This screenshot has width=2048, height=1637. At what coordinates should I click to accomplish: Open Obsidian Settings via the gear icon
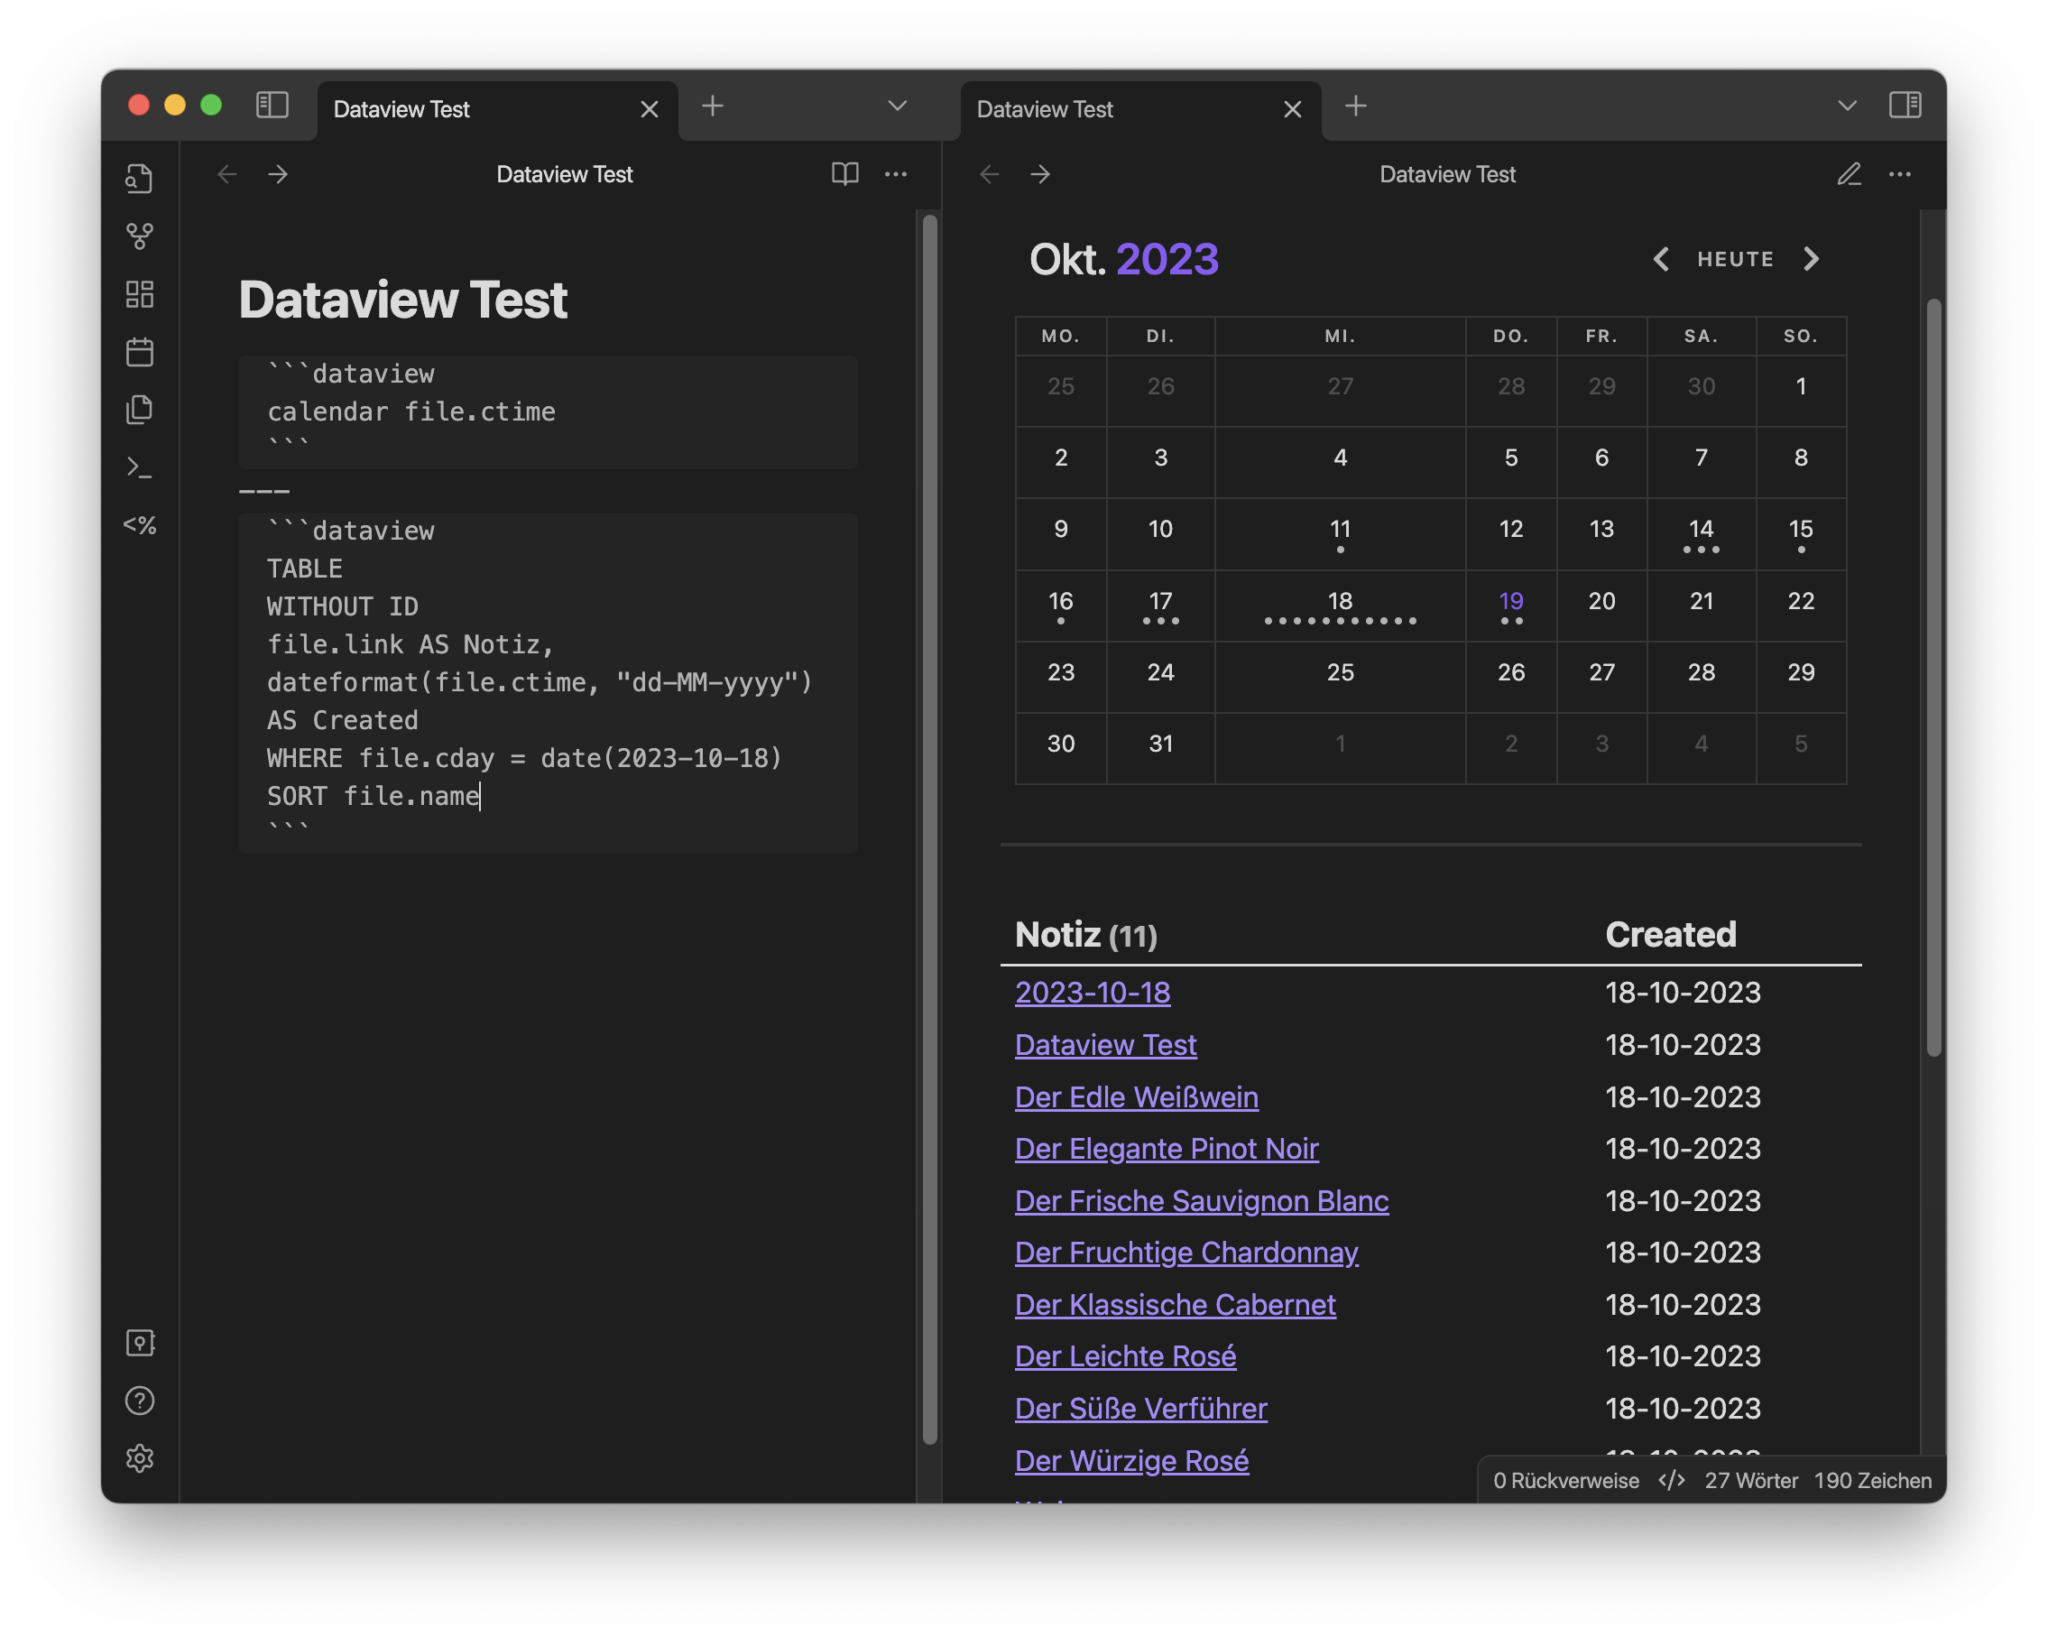[140, 1459]
